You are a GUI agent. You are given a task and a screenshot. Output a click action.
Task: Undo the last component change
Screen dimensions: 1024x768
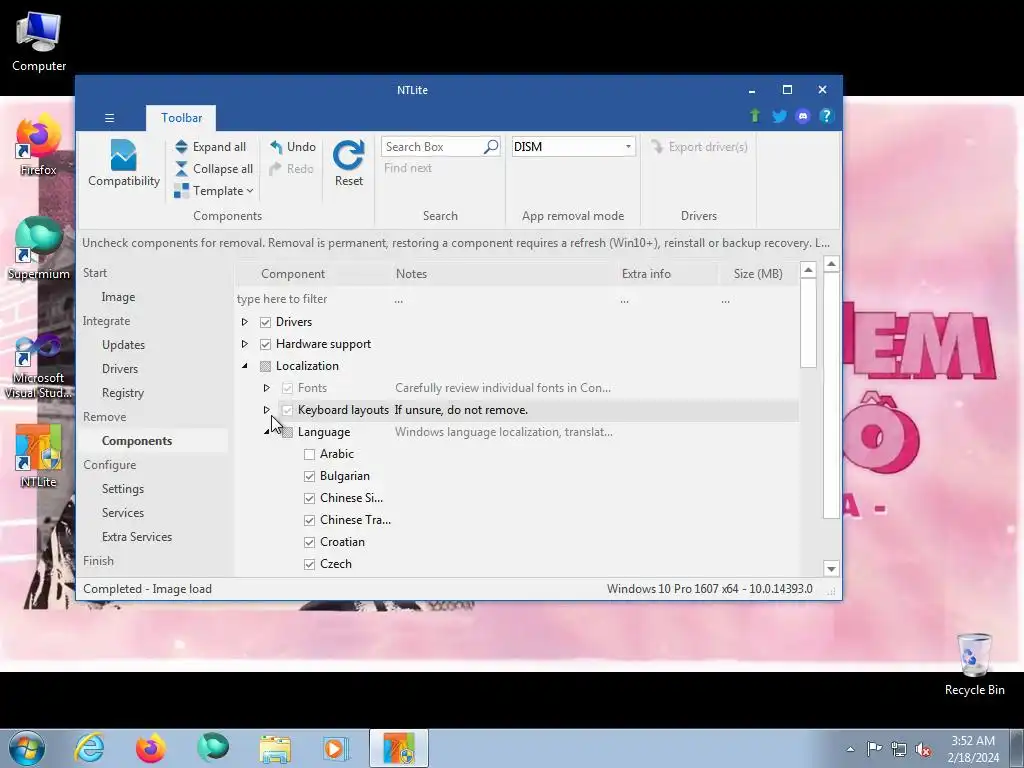(x=293, y=147)
